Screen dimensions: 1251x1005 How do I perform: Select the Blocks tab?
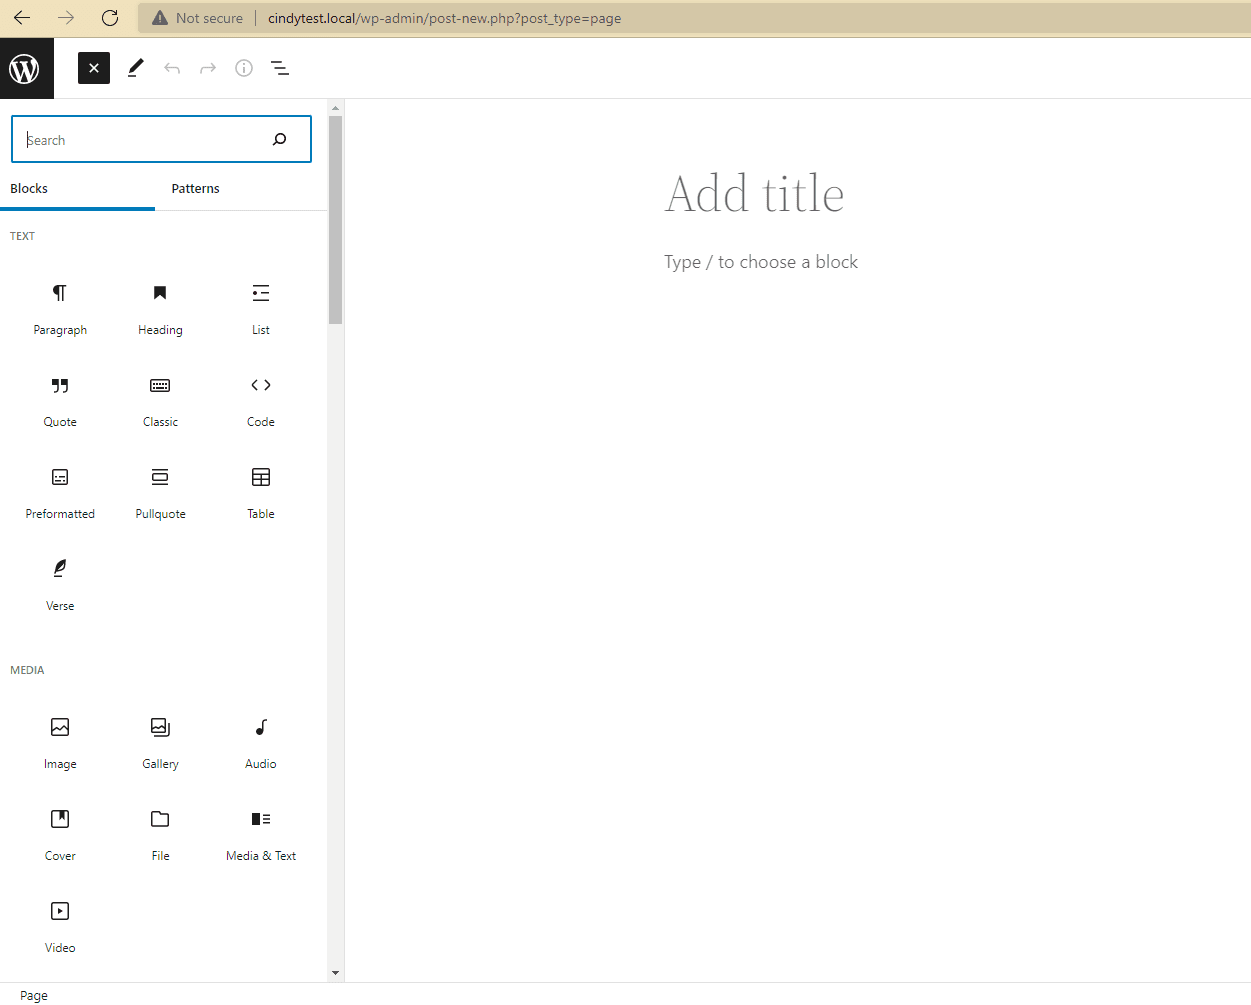(29, 188)
